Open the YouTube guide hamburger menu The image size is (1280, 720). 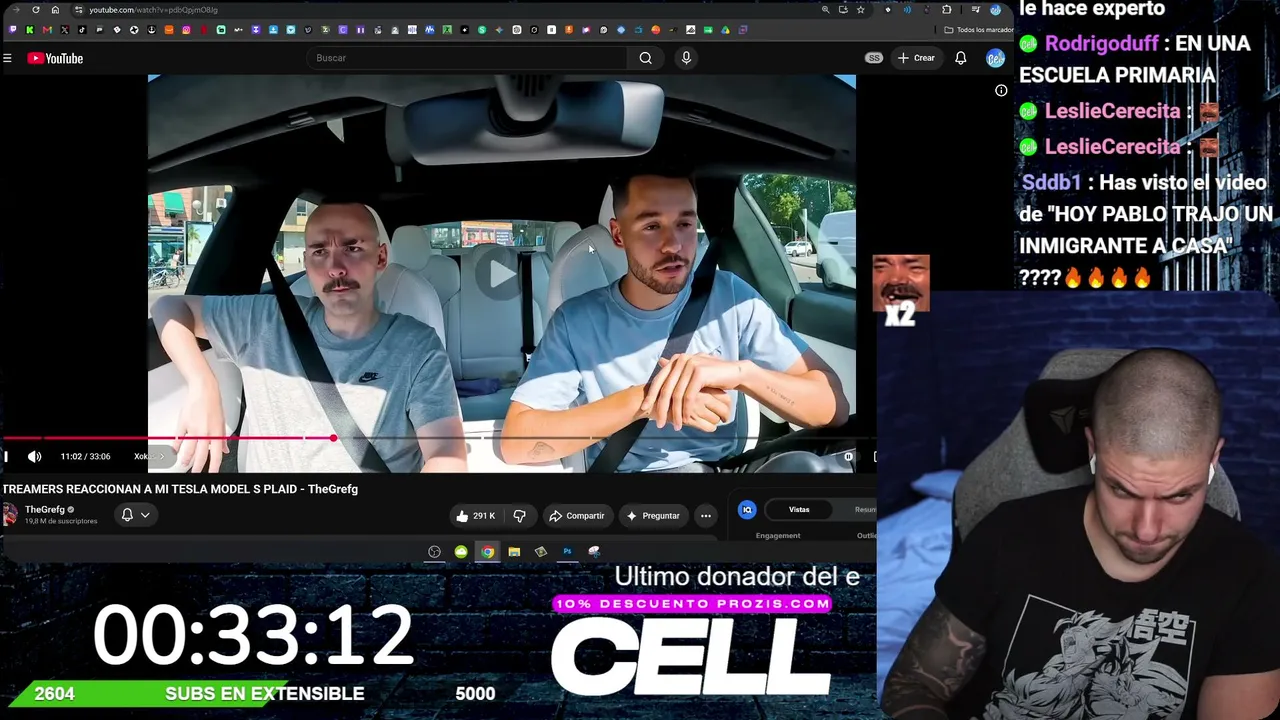point(7,59)
